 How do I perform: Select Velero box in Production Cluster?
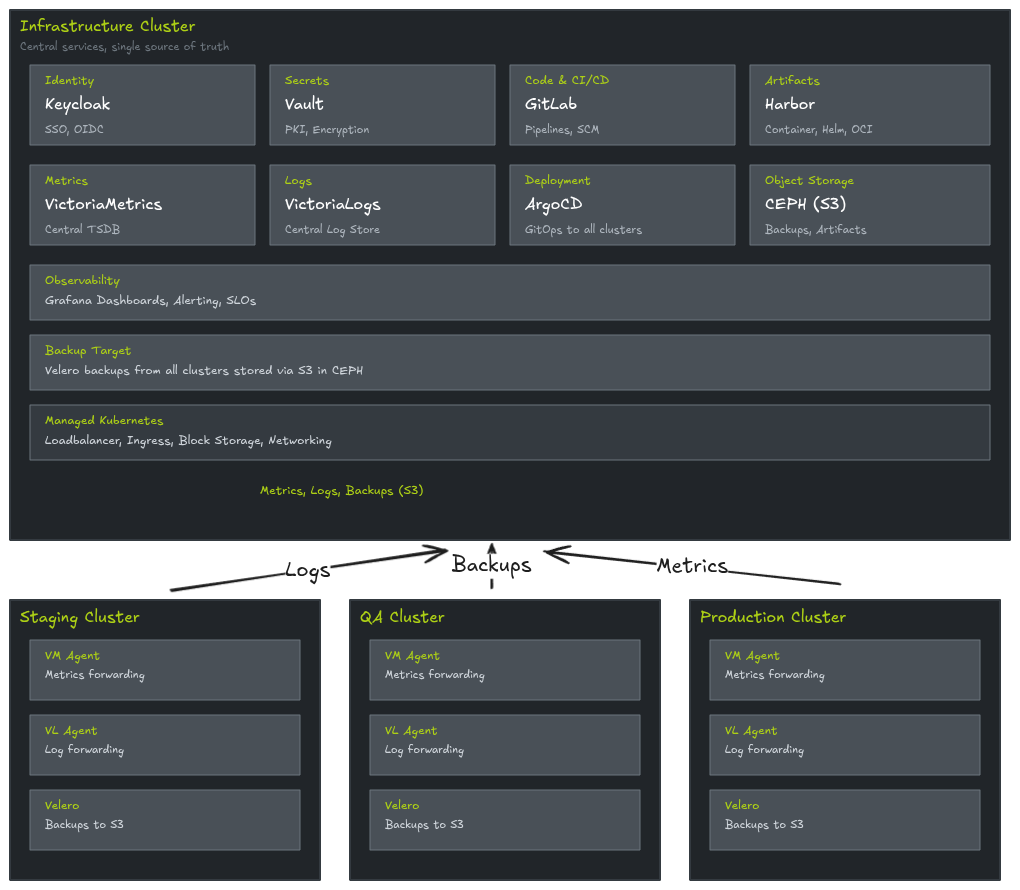click(x=845, y=819)
